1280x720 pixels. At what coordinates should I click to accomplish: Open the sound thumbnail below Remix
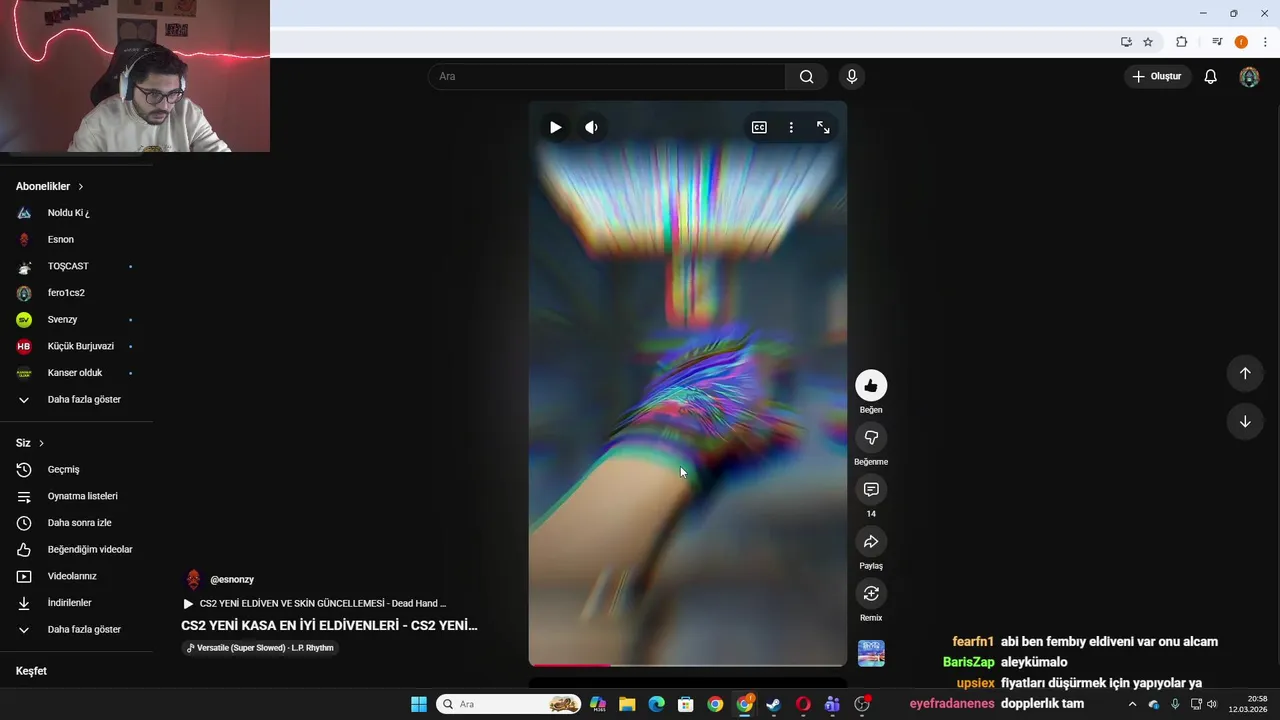tap(871, 653)
